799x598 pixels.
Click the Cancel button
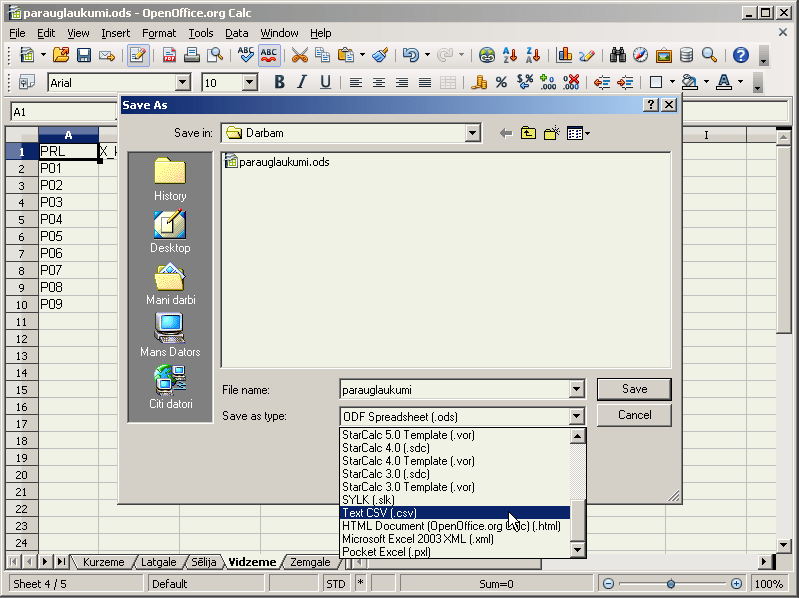(x=634, y=415)
